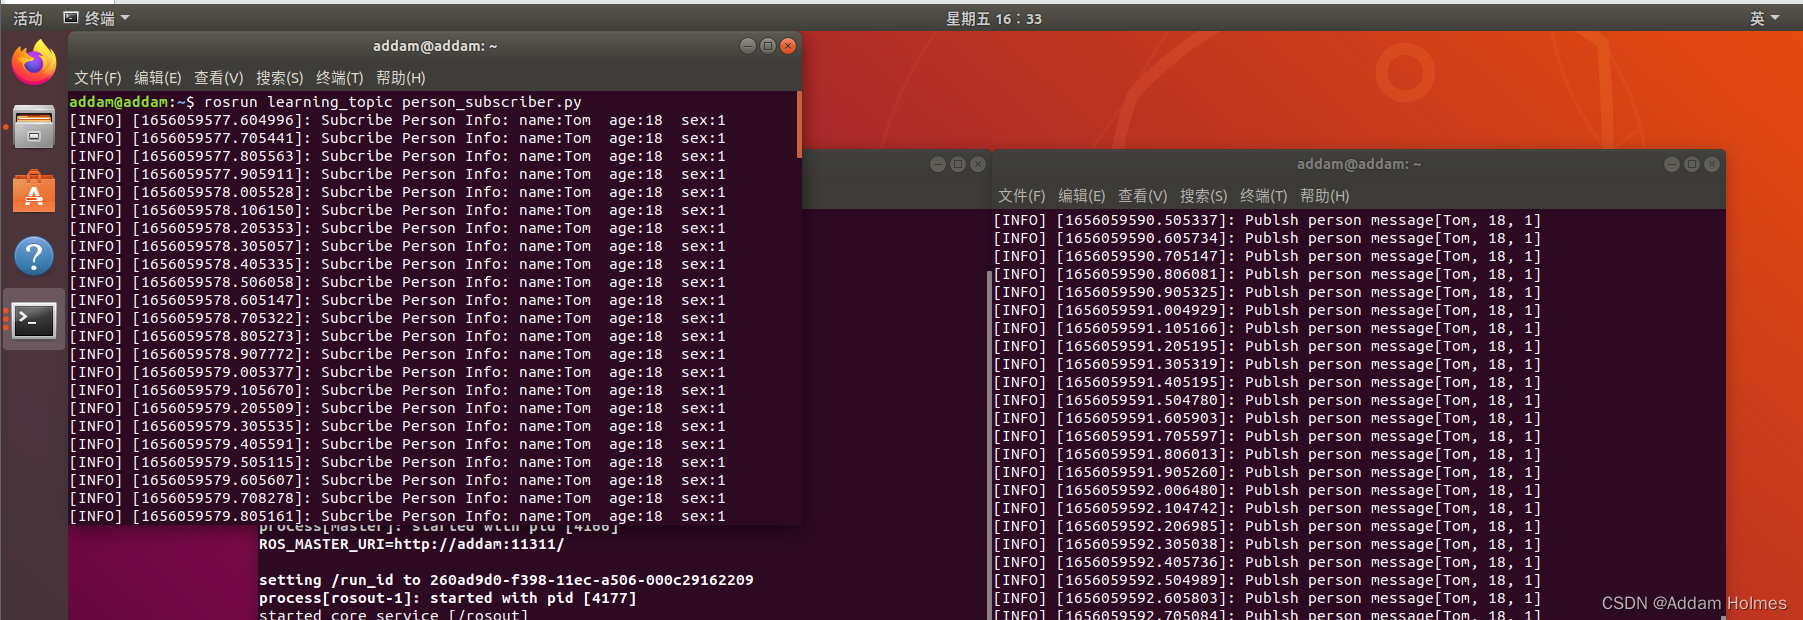Open 帮助(H) menu in subscriber terminal
1803x620 pixels.
pyautogui.click(x=401, y=78)
